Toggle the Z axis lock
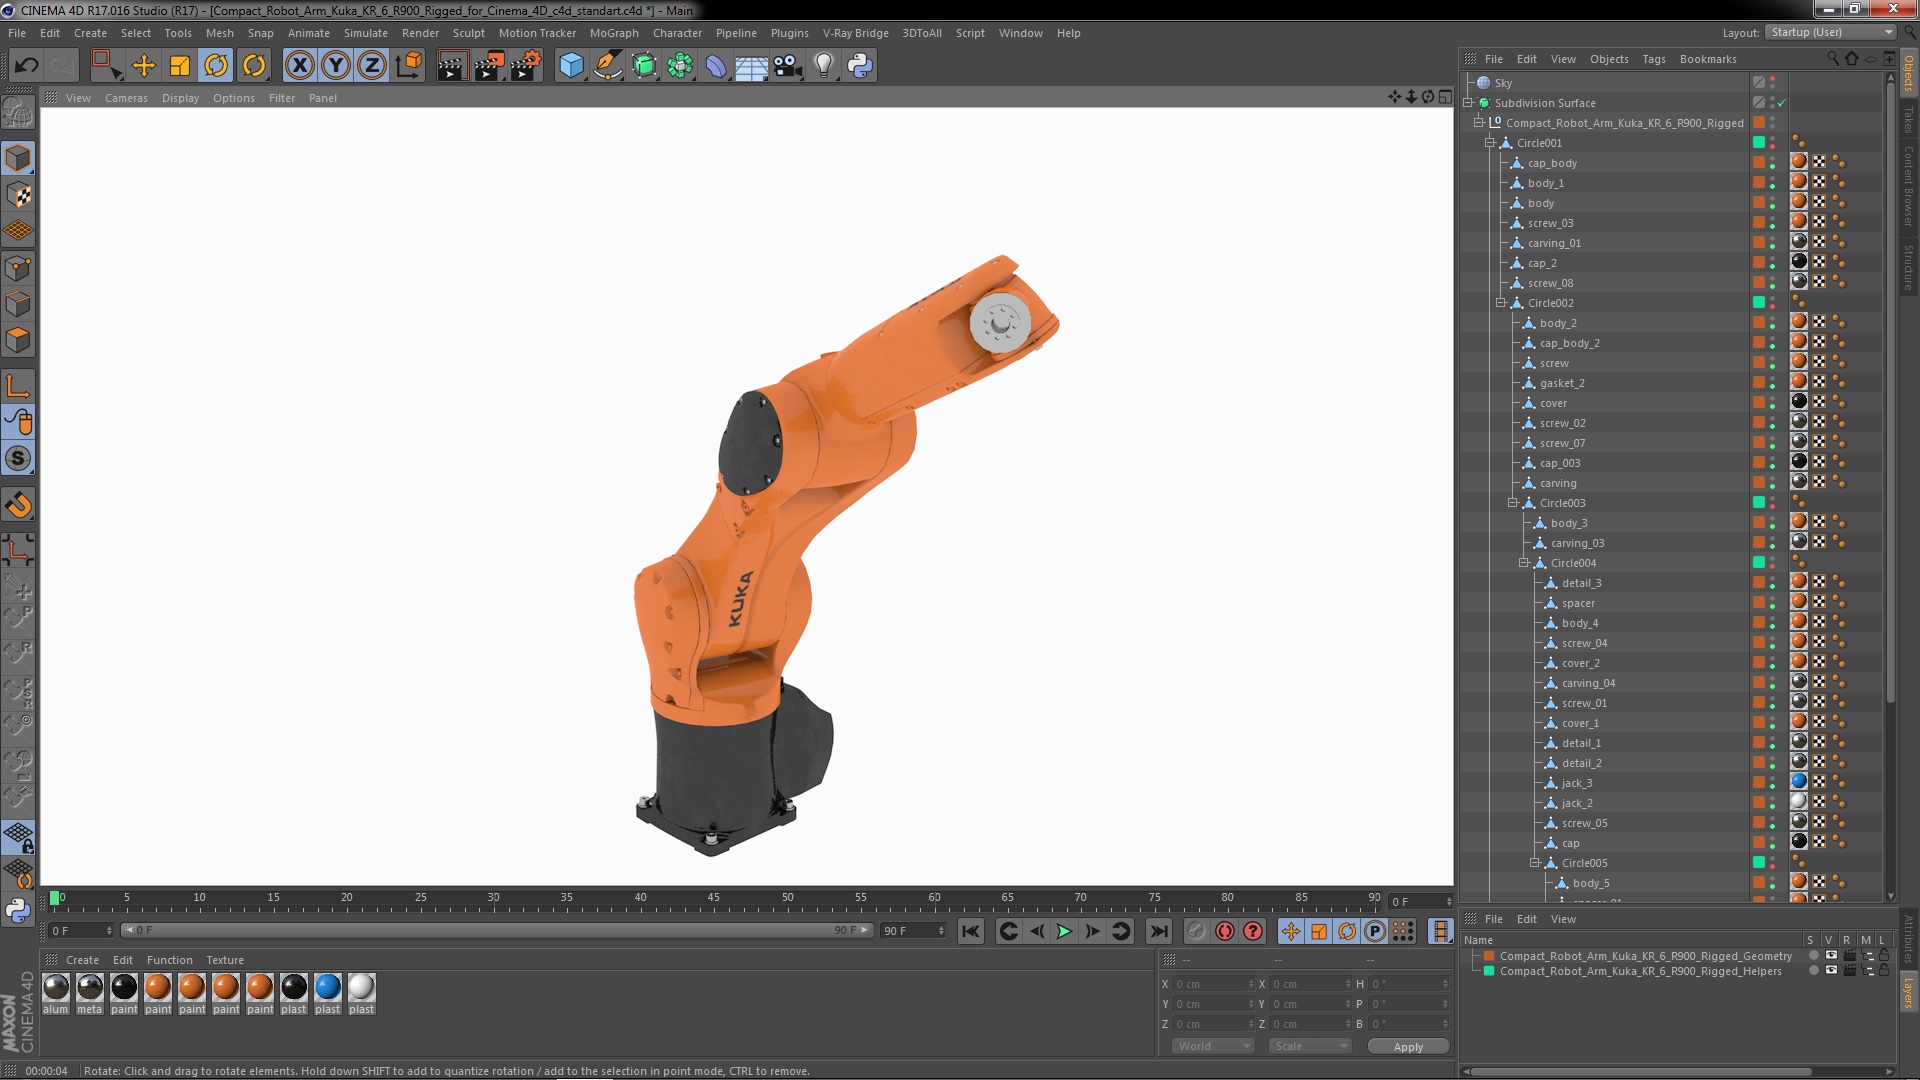This screenshot has width=1920, height=1080. click(372, 66)
